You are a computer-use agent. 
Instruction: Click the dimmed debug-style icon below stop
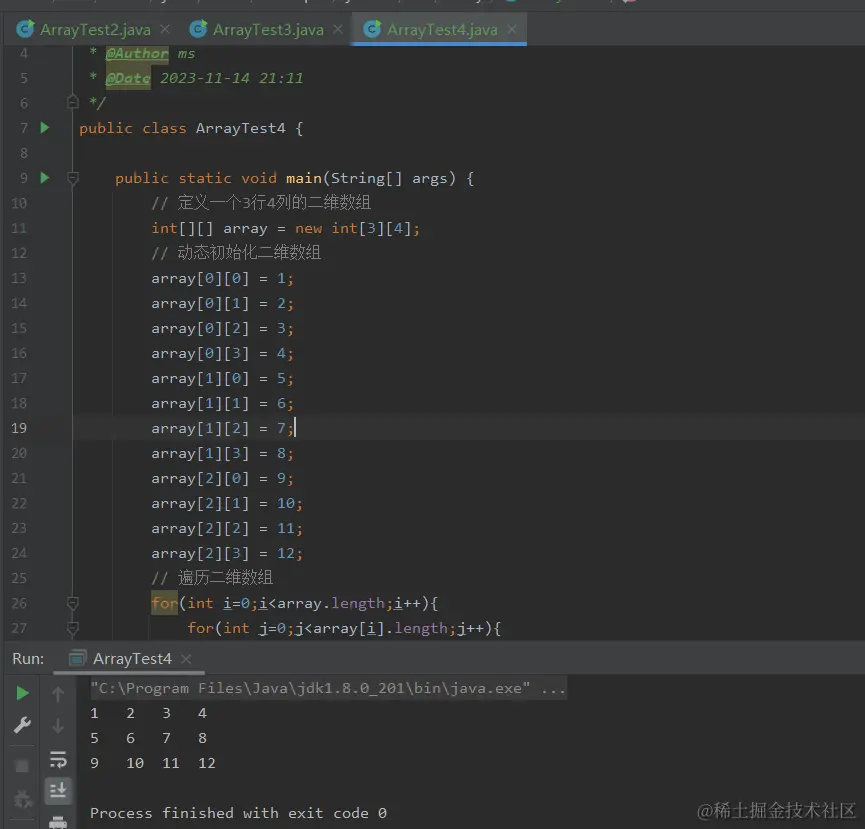[23, 798]
